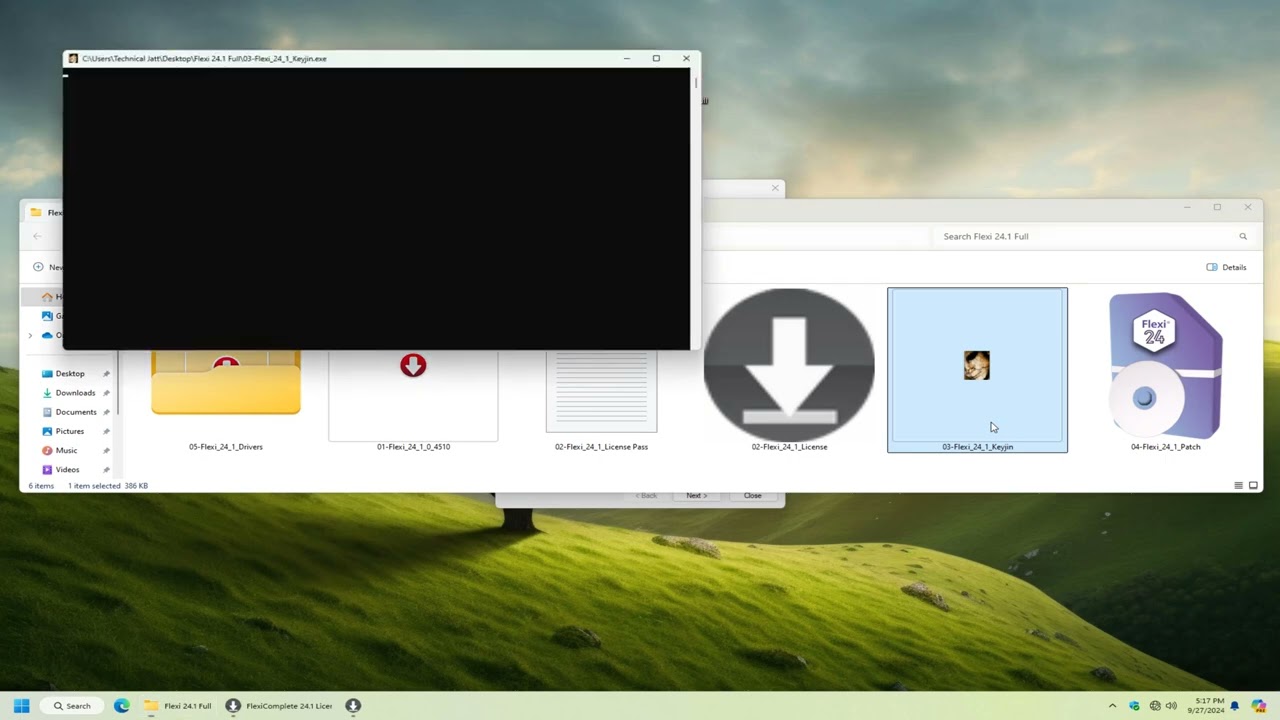Unpin Desktop using its pin icon
This screenshot has height=720, width=1280.
point(106,374)
